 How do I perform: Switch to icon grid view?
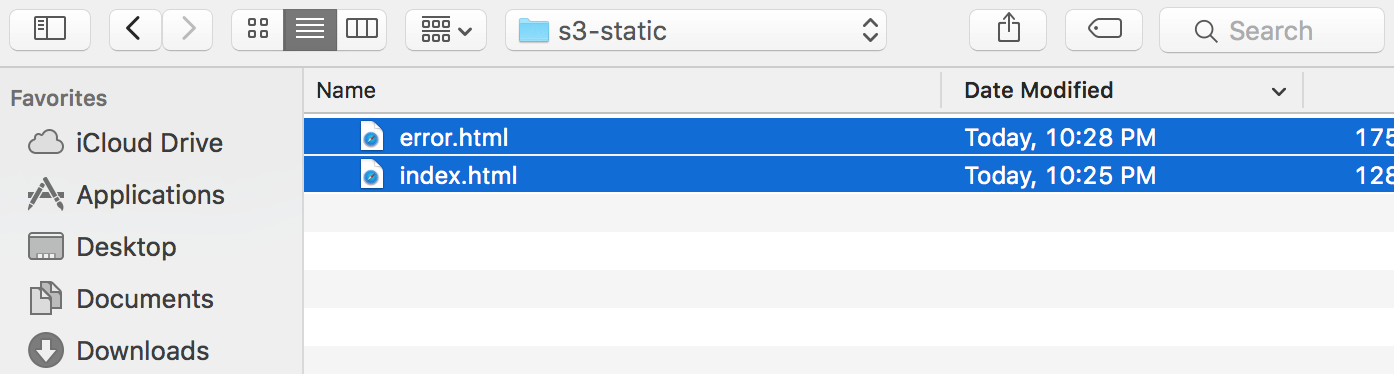click(257, 30)
